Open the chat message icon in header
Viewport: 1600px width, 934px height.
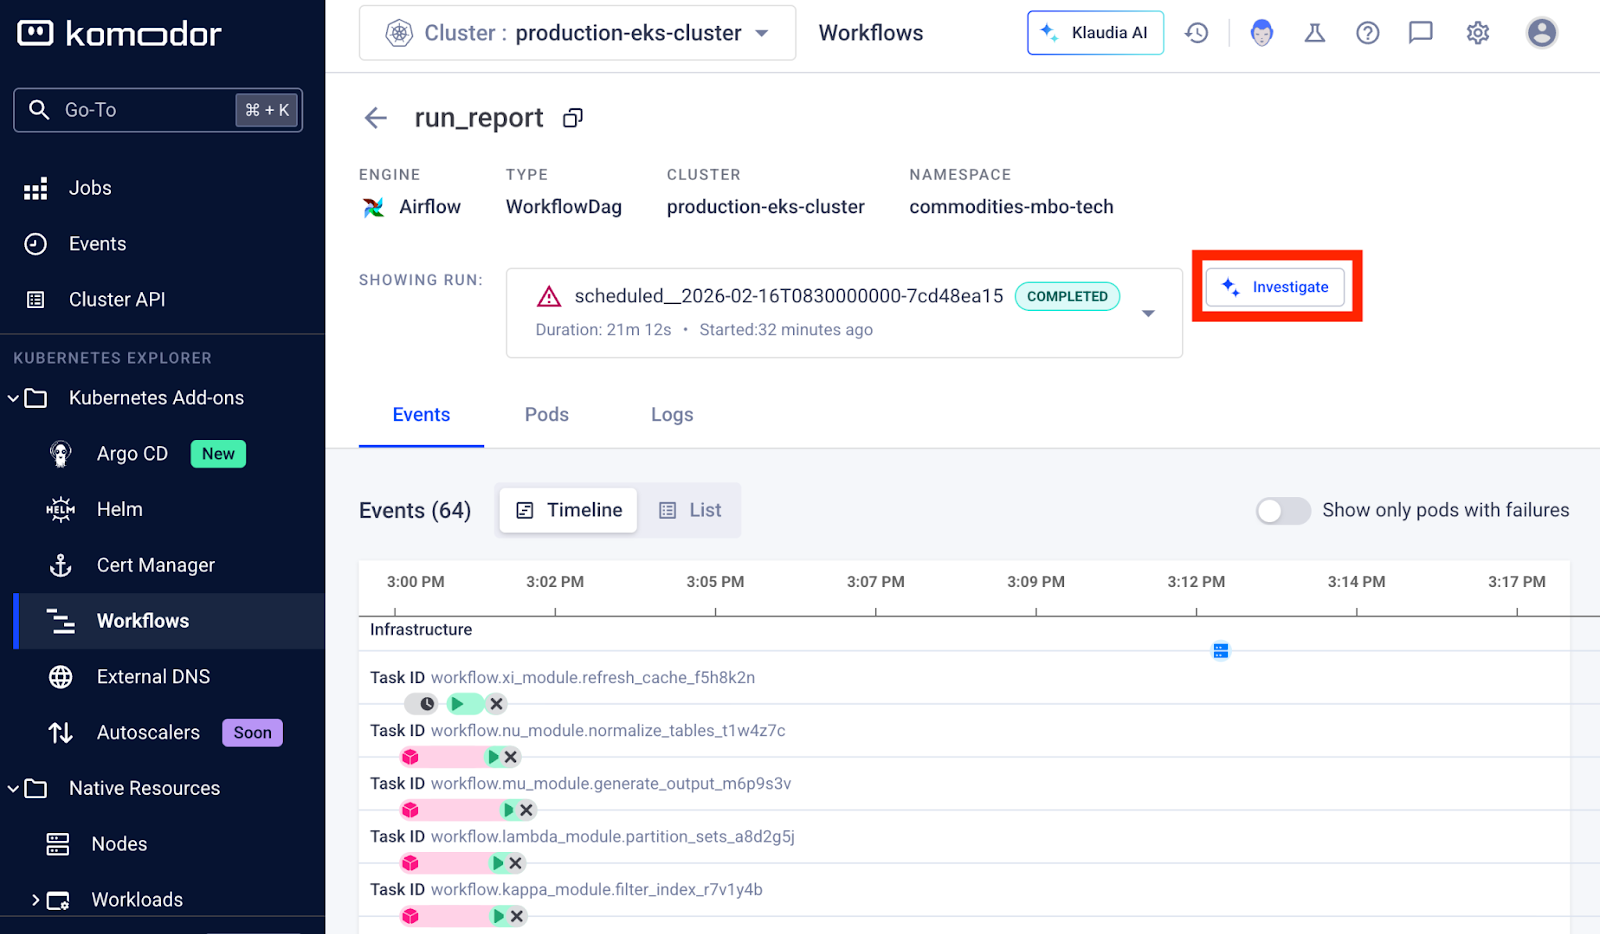click(x=1420, y=33)
